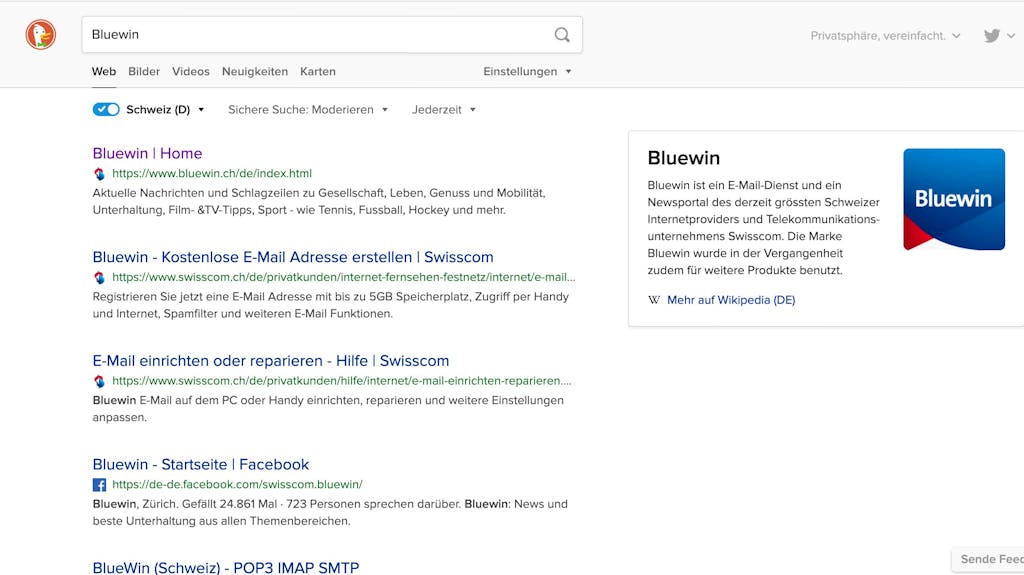The width and height of the screenshot is (1024, 575).
Task: Click the DuckDuckGo duck logo
Action: coord(40,35)
